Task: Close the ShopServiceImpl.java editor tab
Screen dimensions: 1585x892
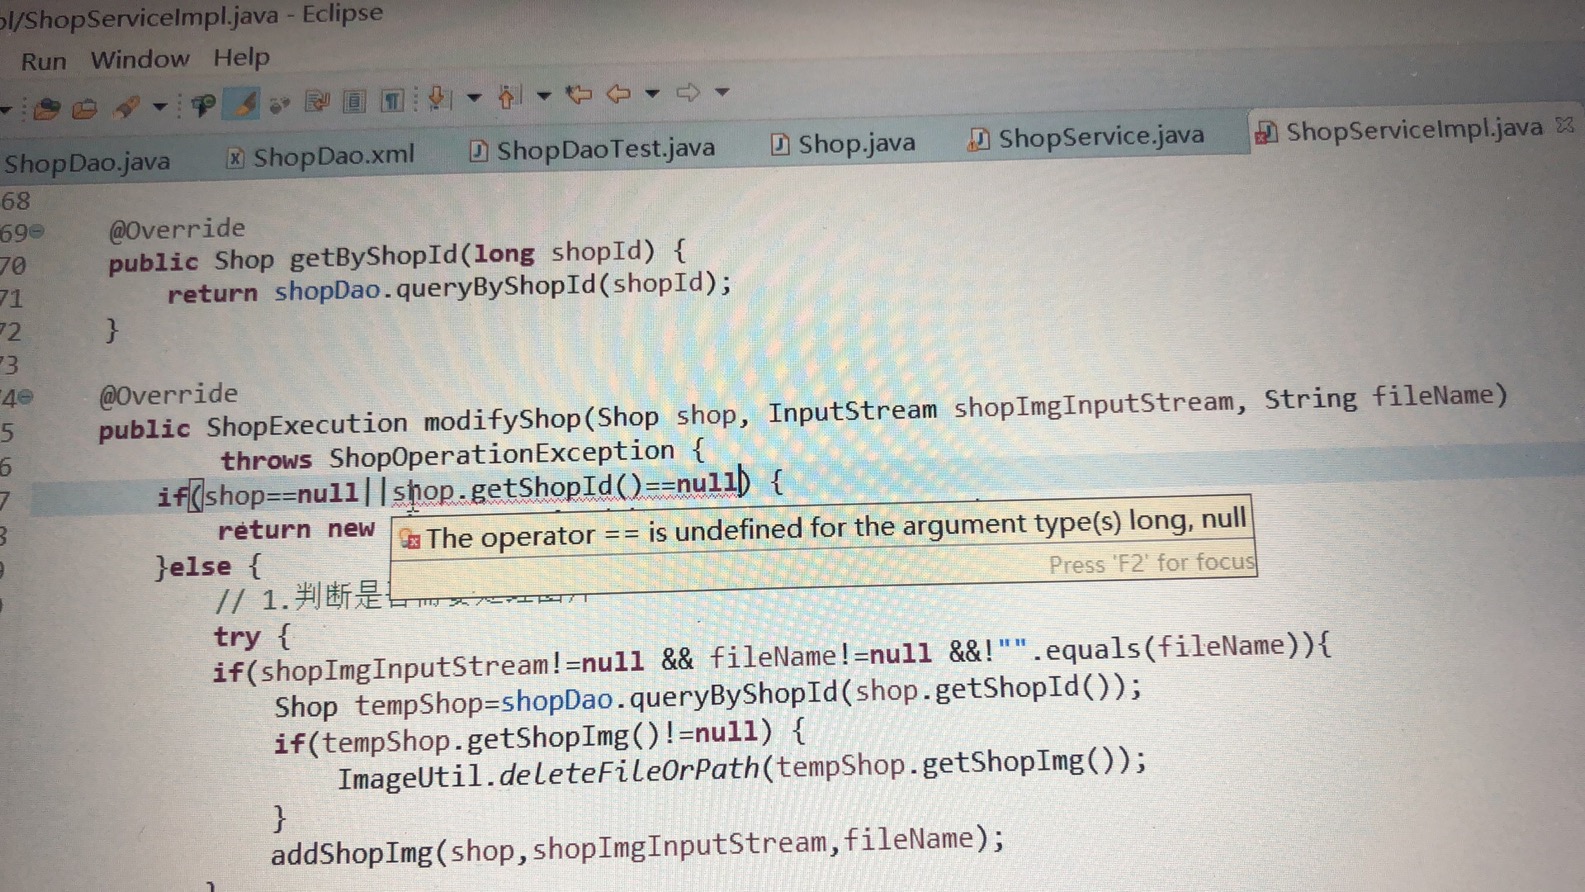Action: (x=1565, y=126)
